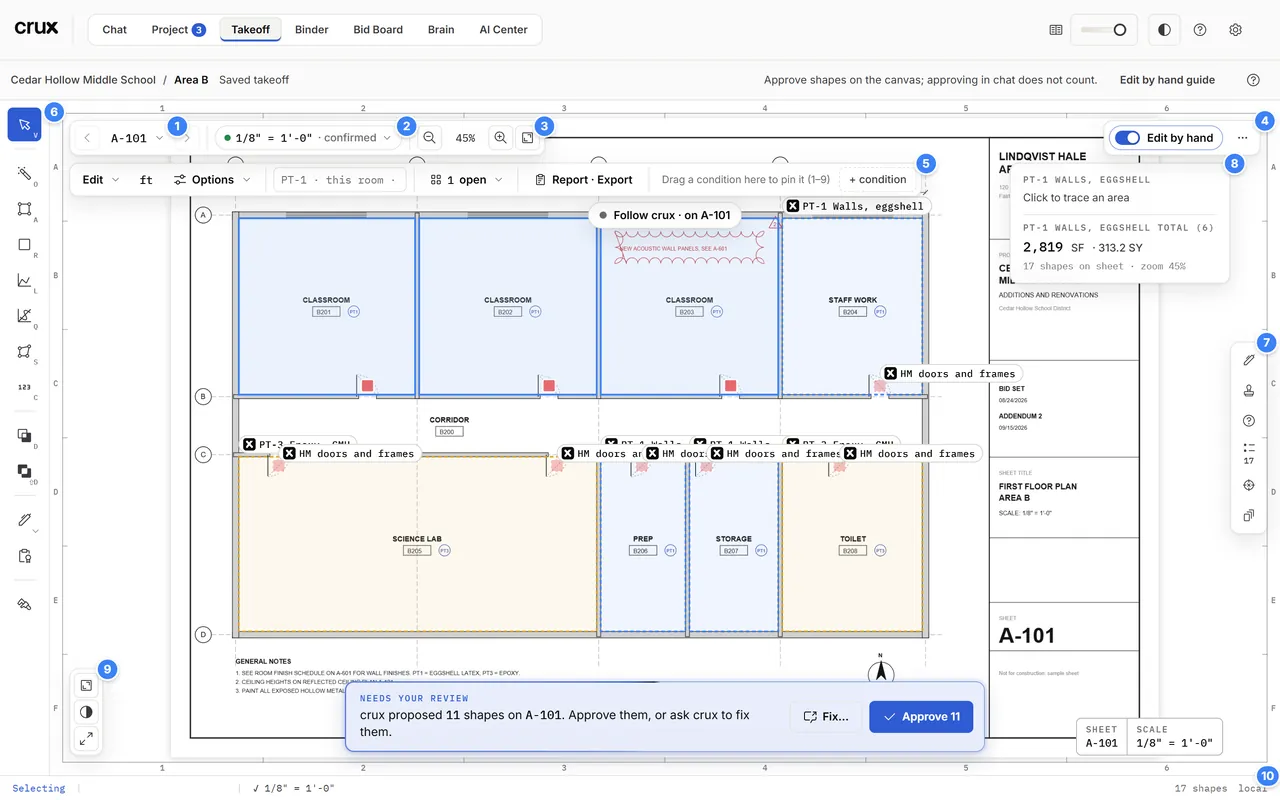Open the stamp tool in right rail
Viewport: 1280px width, 800px height.
pyautogui.click(x=1248, y=390)
